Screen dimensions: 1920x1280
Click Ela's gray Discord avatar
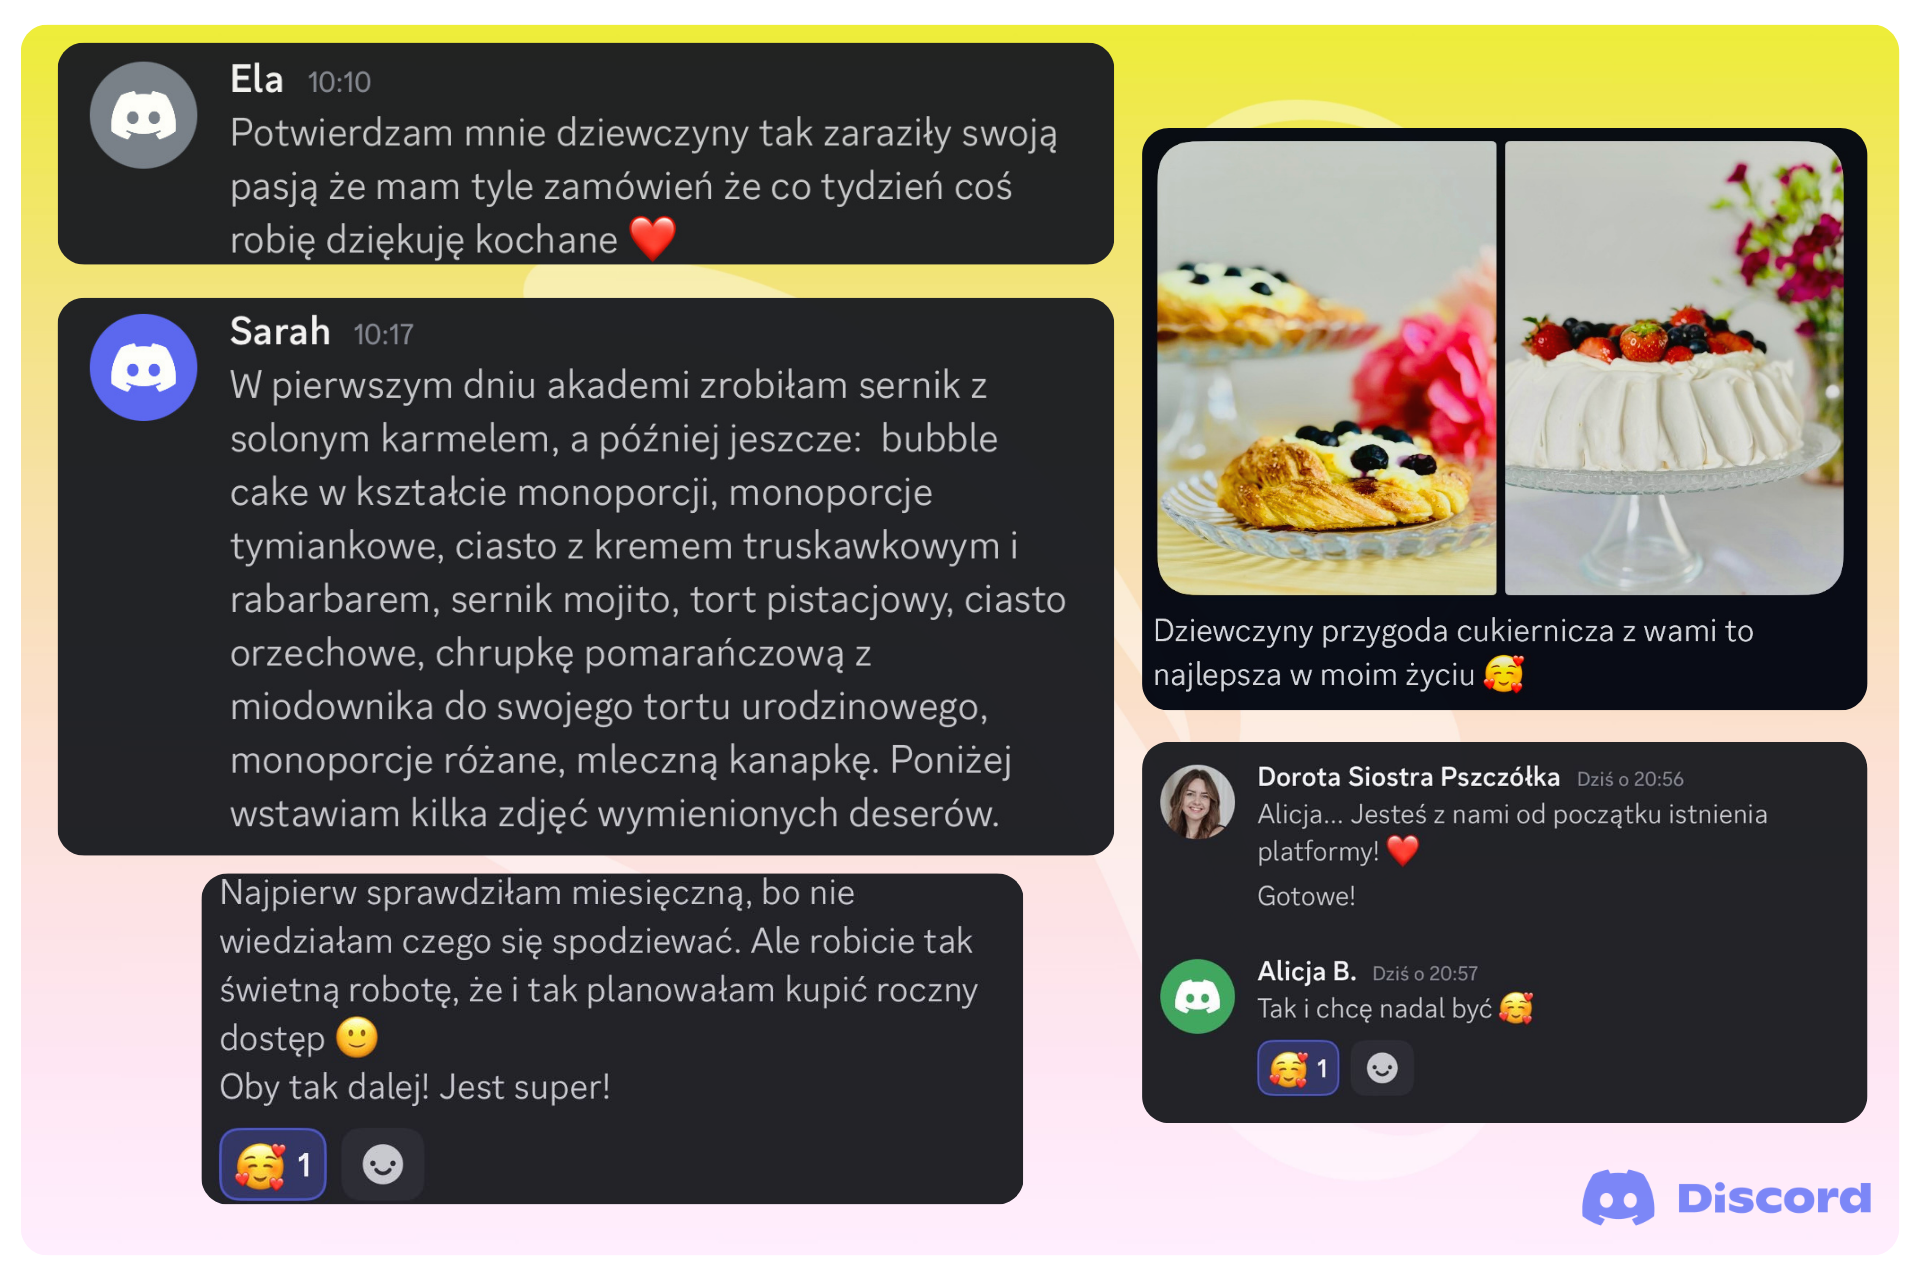tap(143, 115)
